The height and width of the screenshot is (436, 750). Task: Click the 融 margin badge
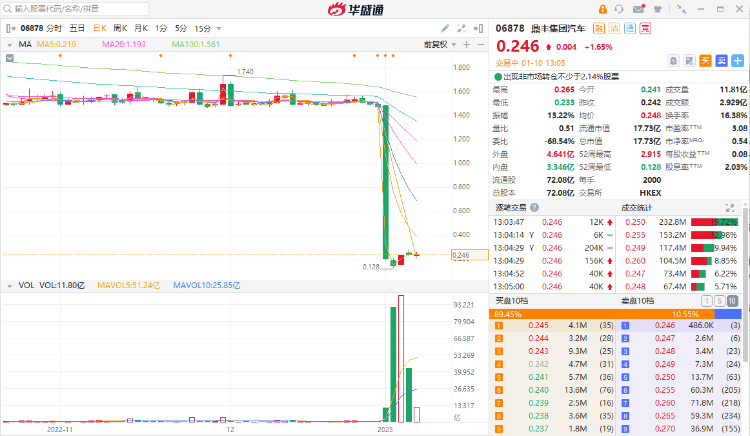tap(598, 28)
